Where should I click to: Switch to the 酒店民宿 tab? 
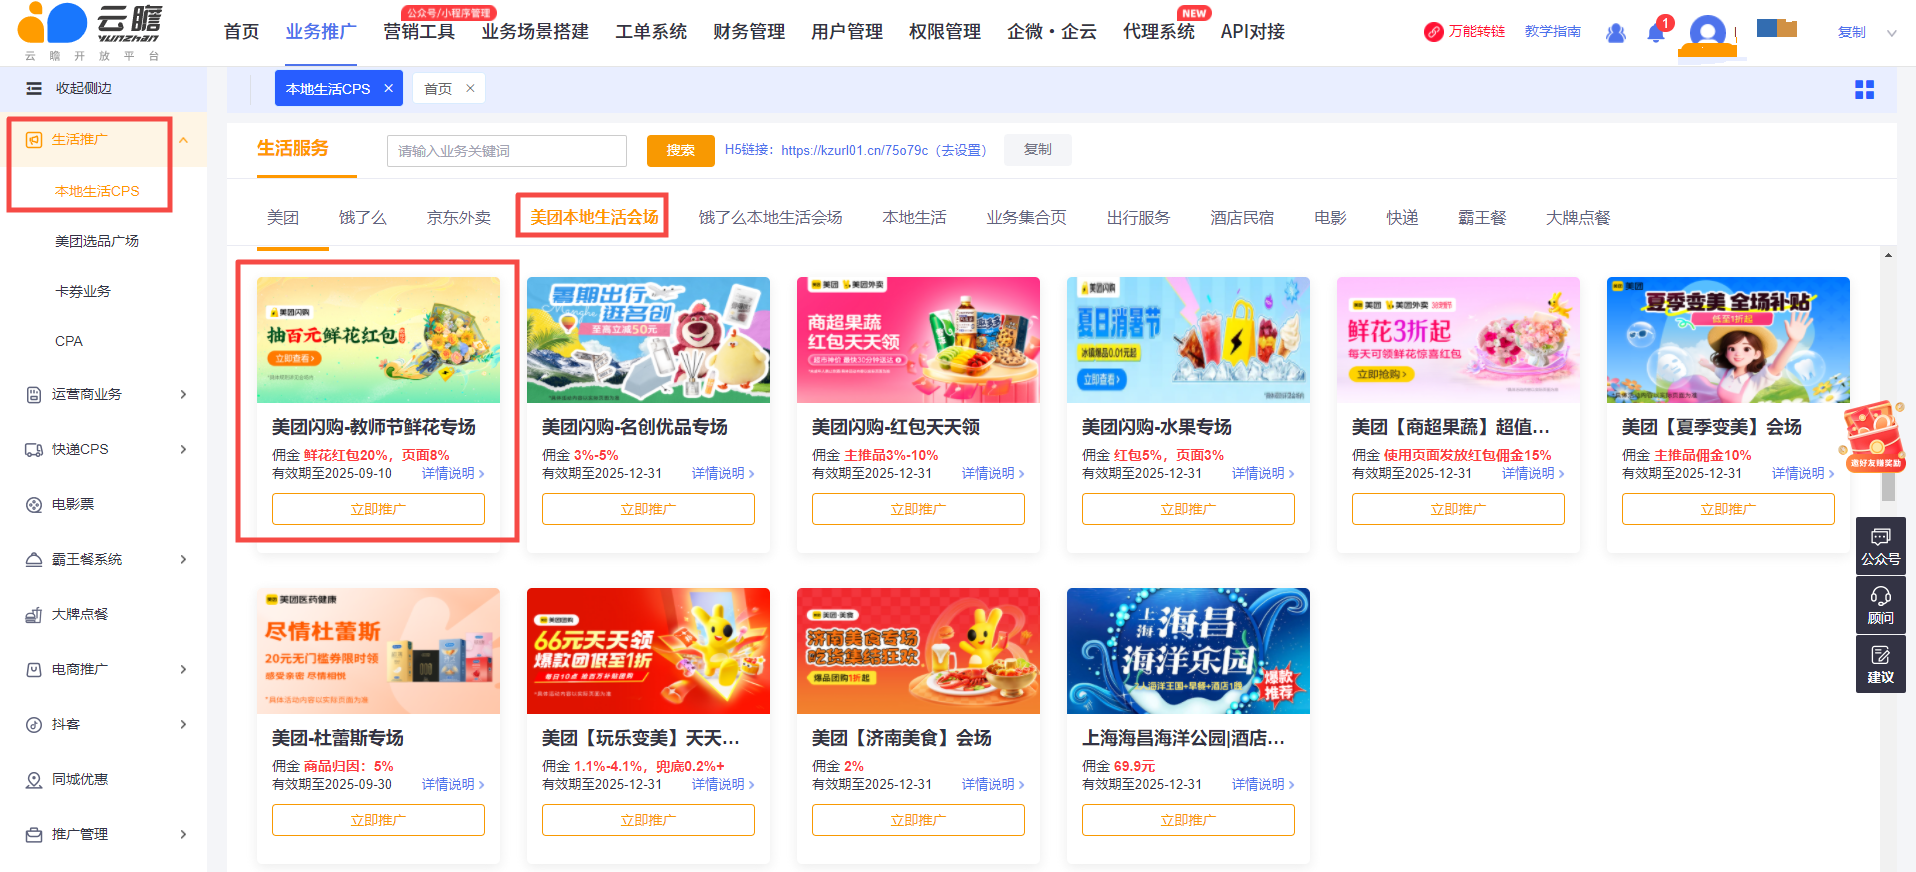click(1242, 218)
